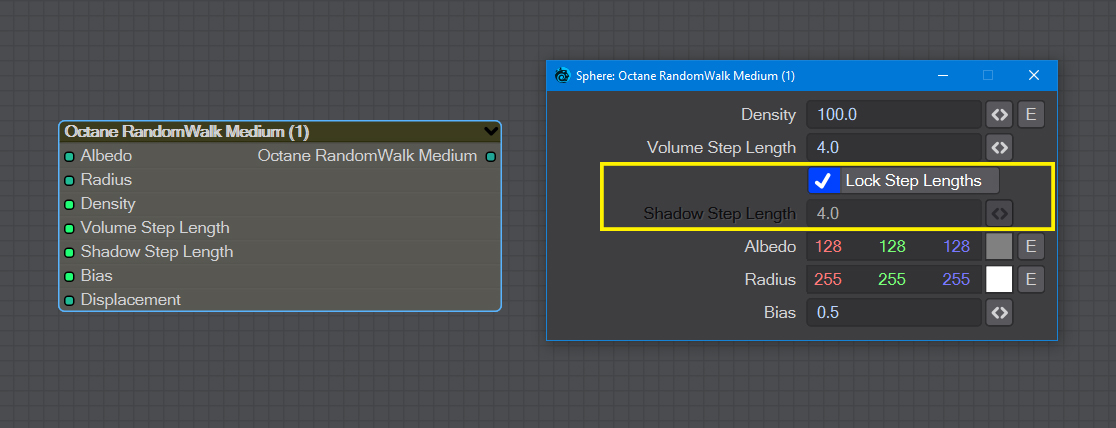Close the Sphere properties window

click(x=1034, y=75)
